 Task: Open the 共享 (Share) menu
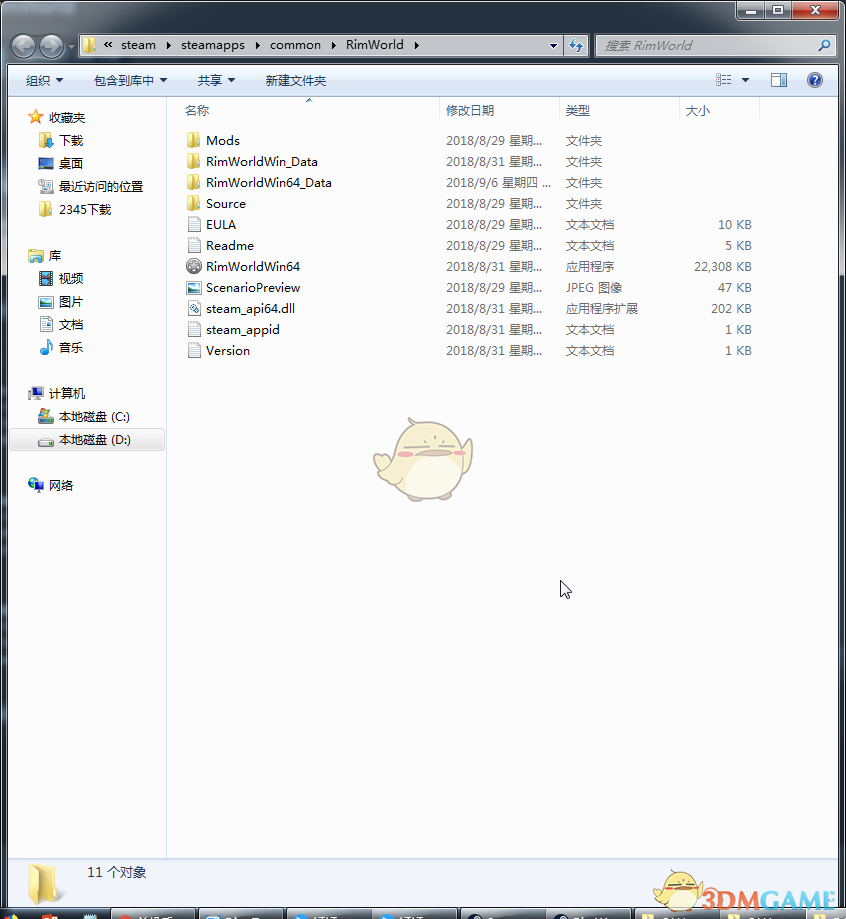click(x=216, y=80)
